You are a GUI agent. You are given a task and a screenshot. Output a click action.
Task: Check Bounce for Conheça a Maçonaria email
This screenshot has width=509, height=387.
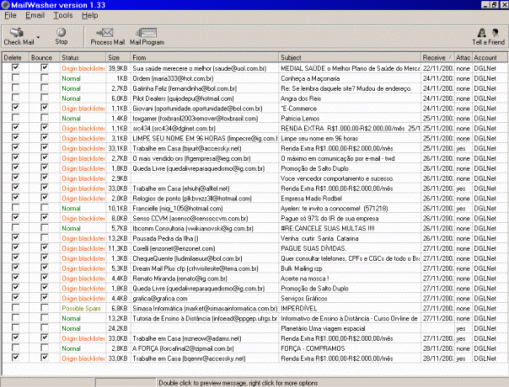(x=44, y=78)
